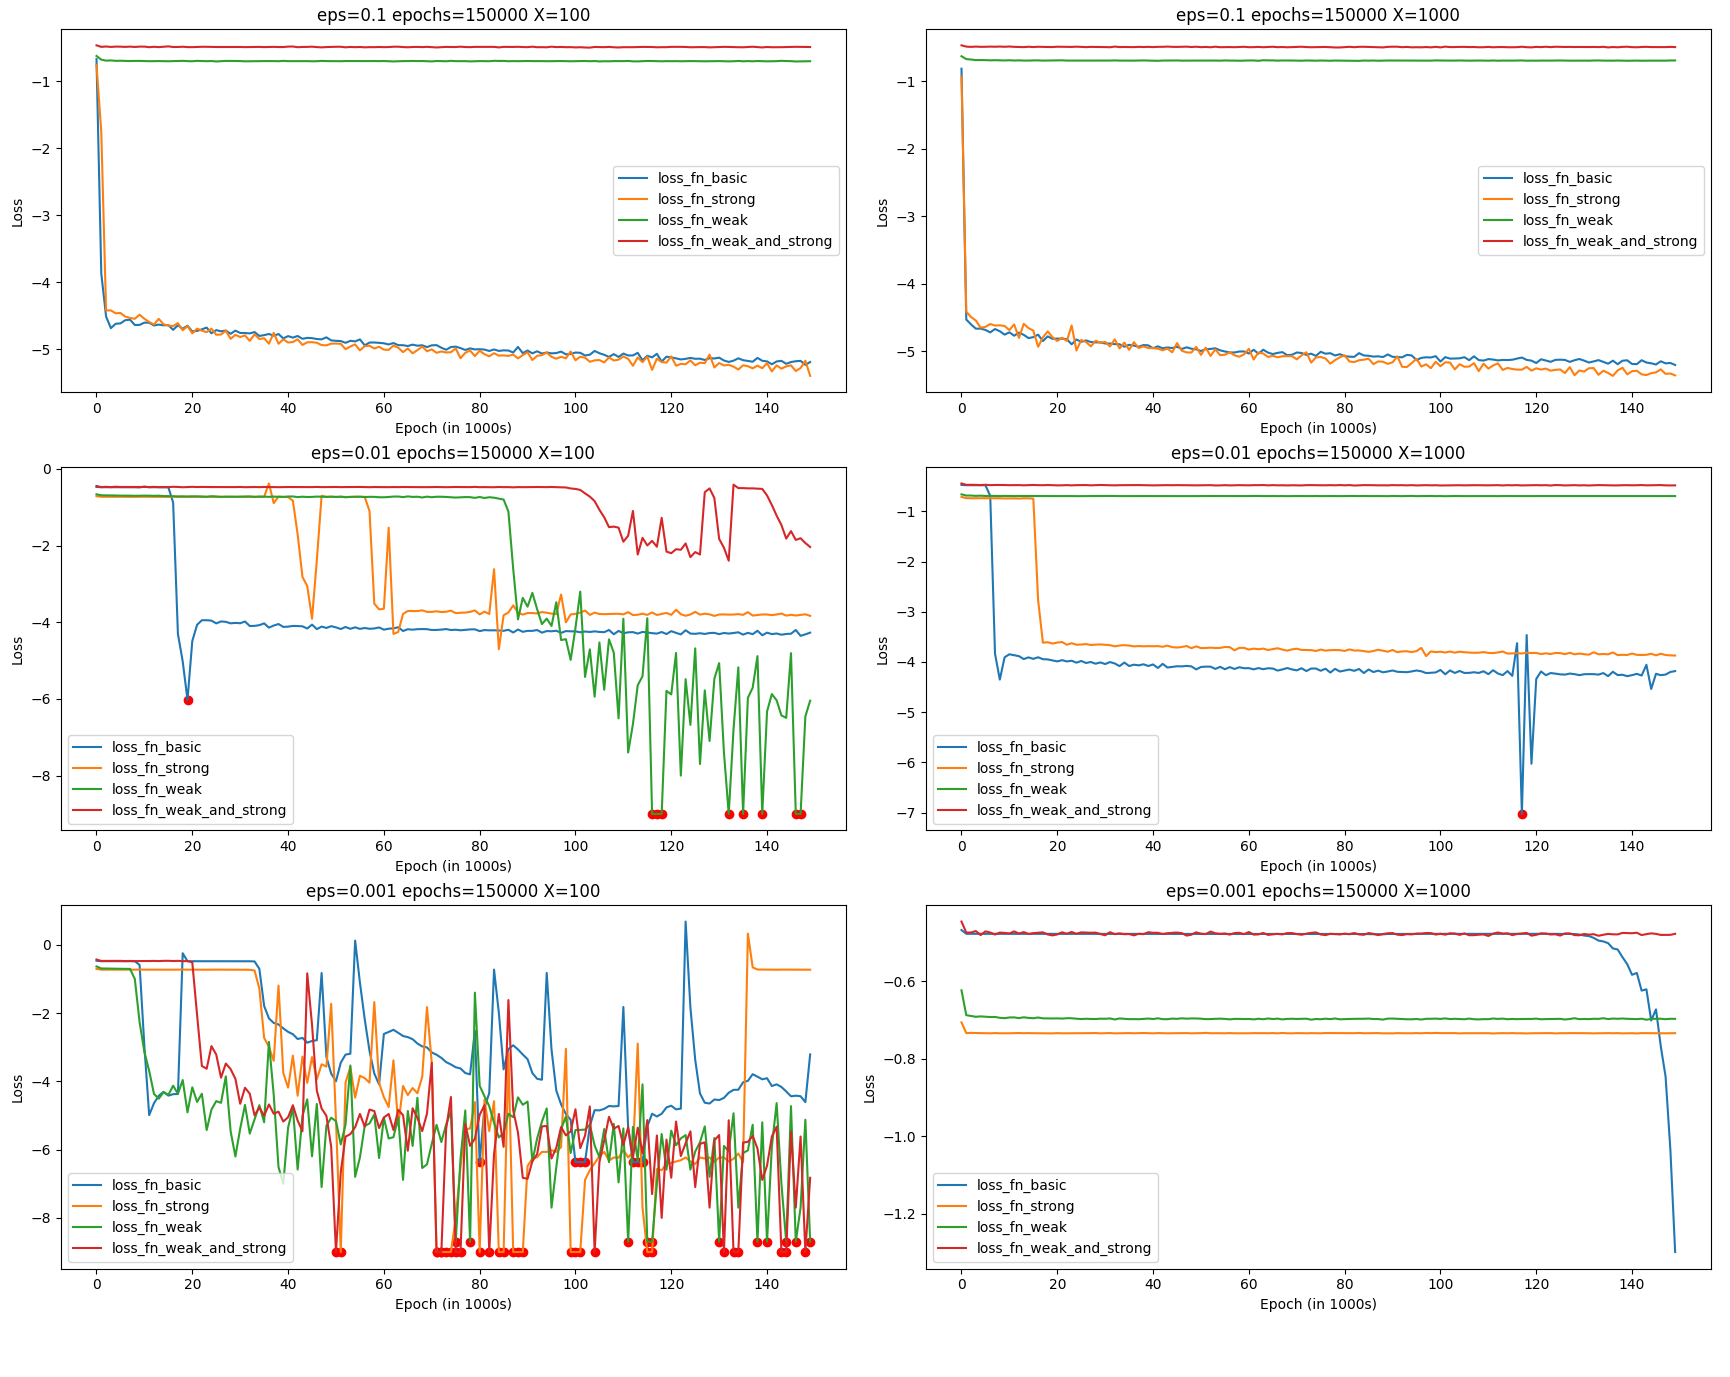Click the 'Loss' y-axis label of eps=0.01 X=1000 plot
This screenshot has height=1377, width=1730.
(882, 650)
